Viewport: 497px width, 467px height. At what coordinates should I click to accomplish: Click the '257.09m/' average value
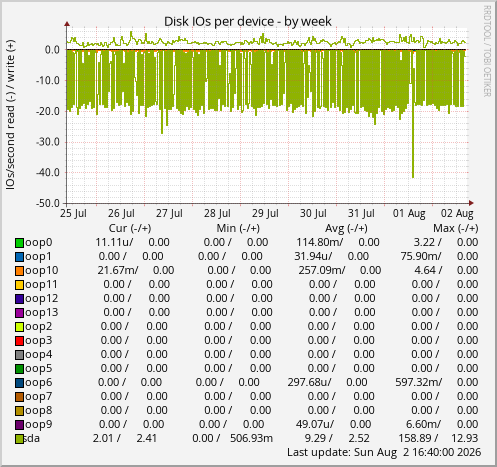[x=322, y=270]
